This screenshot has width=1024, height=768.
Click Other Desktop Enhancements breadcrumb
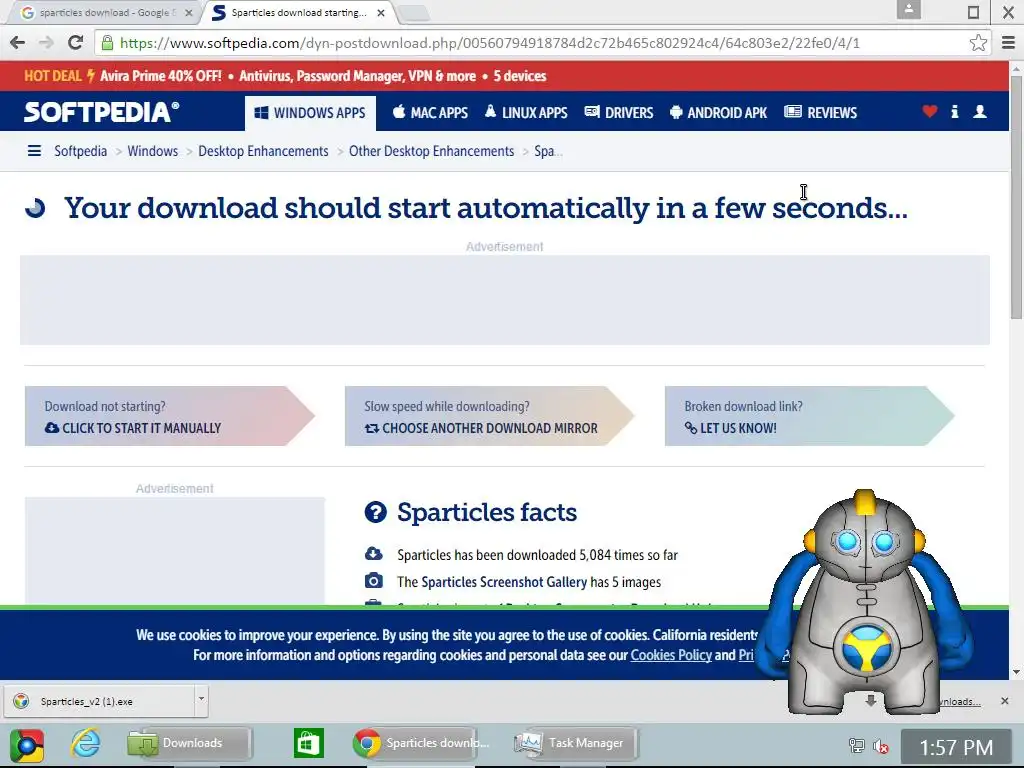[432, 151]
